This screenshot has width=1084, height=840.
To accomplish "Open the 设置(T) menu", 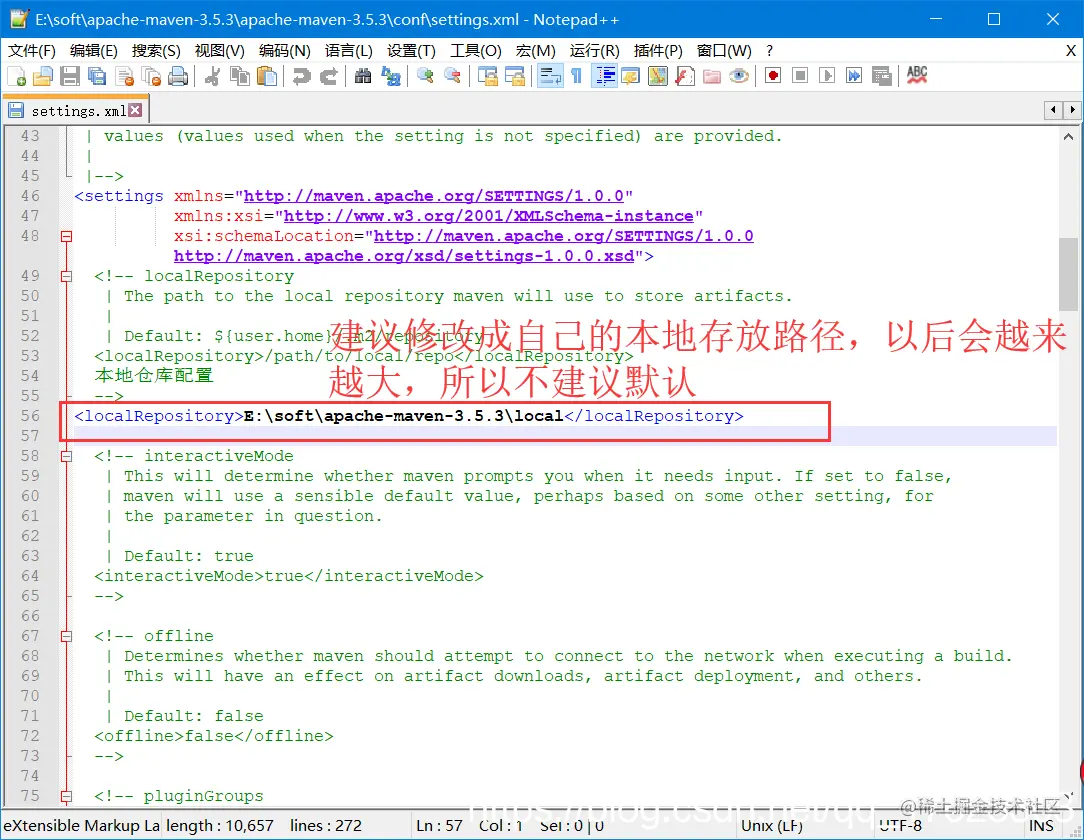I will (x=411, y=50).
